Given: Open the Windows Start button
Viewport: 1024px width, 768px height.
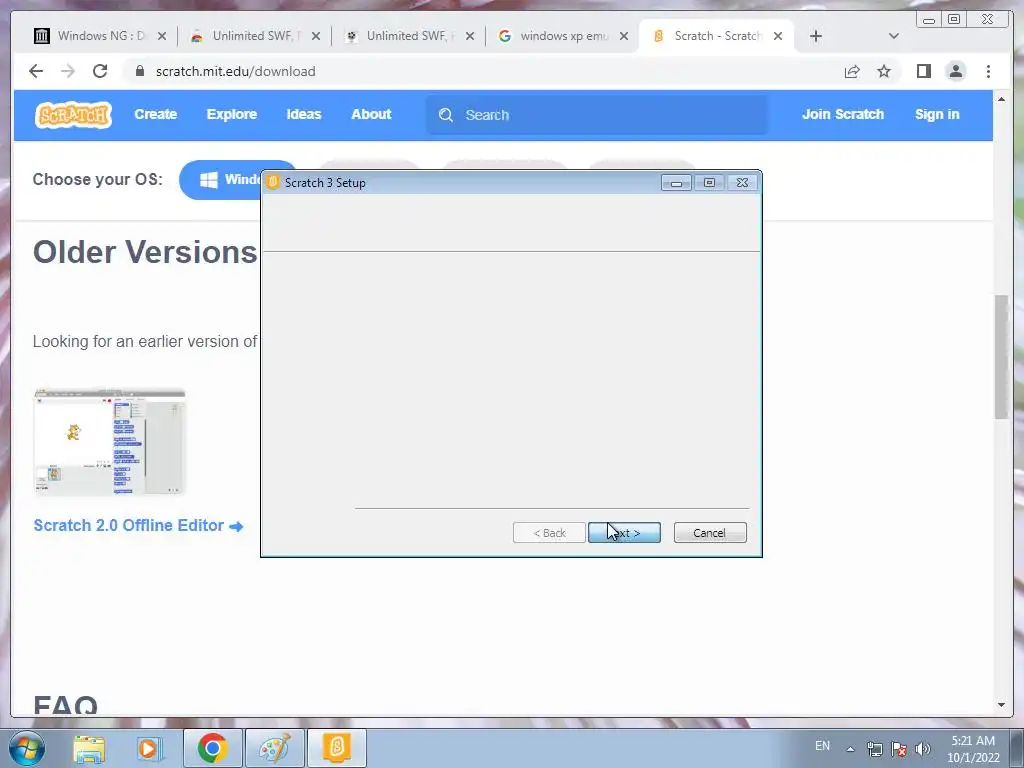Looking at the screenshot, I should [26, 748].
